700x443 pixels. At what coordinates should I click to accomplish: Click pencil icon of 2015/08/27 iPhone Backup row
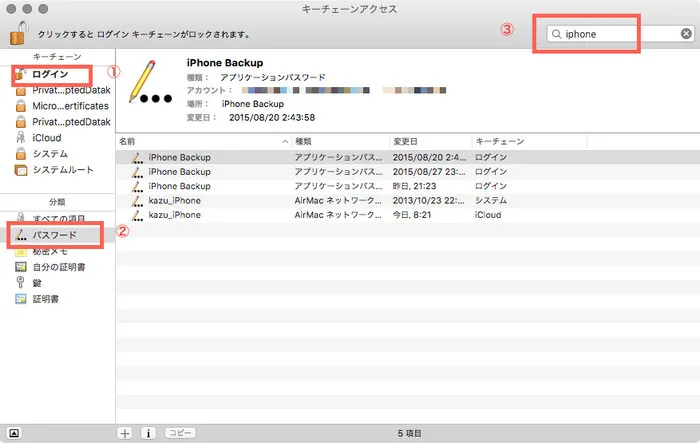point(138,171)
